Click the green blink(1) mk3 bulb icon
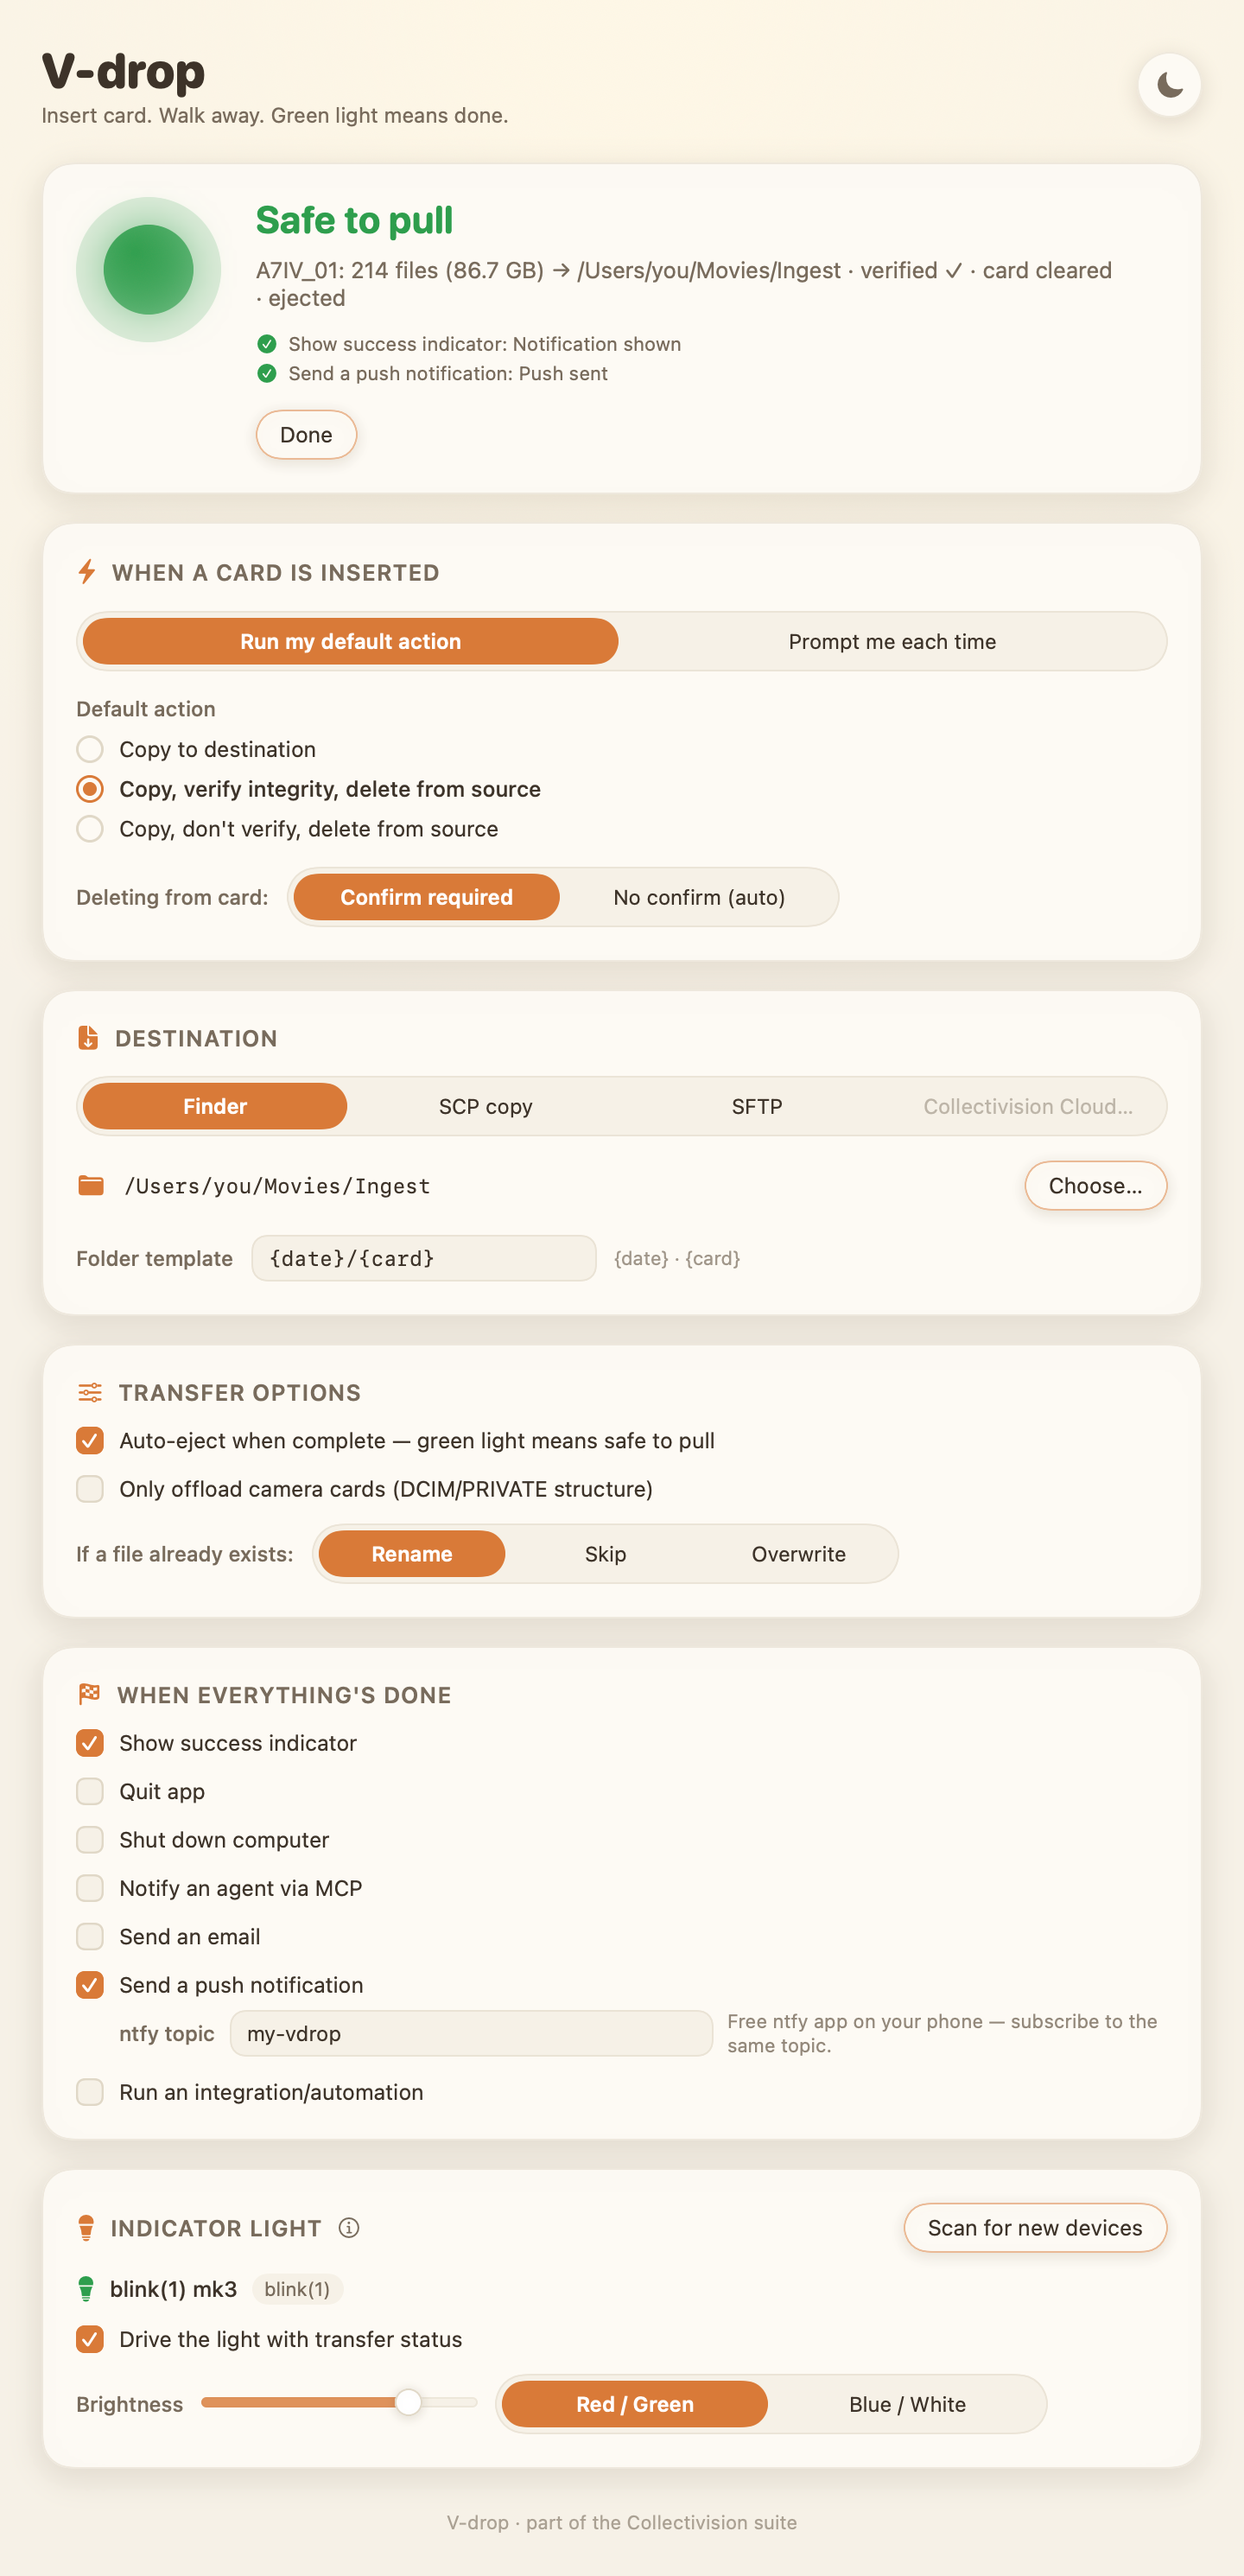The width and height of the screenshot is (1244, 2576). tap(86, 2288)
